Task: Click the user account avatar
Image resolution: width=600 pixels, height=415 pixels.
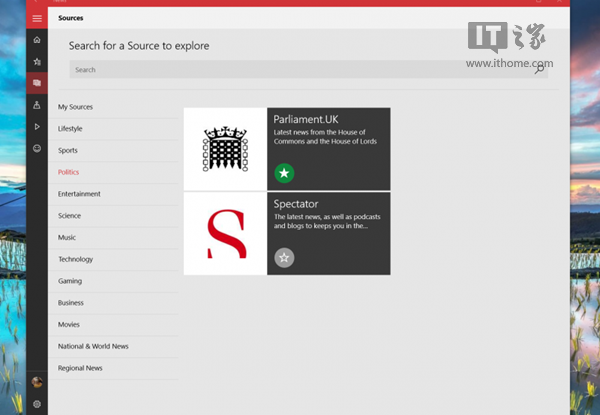Action: 37,382
